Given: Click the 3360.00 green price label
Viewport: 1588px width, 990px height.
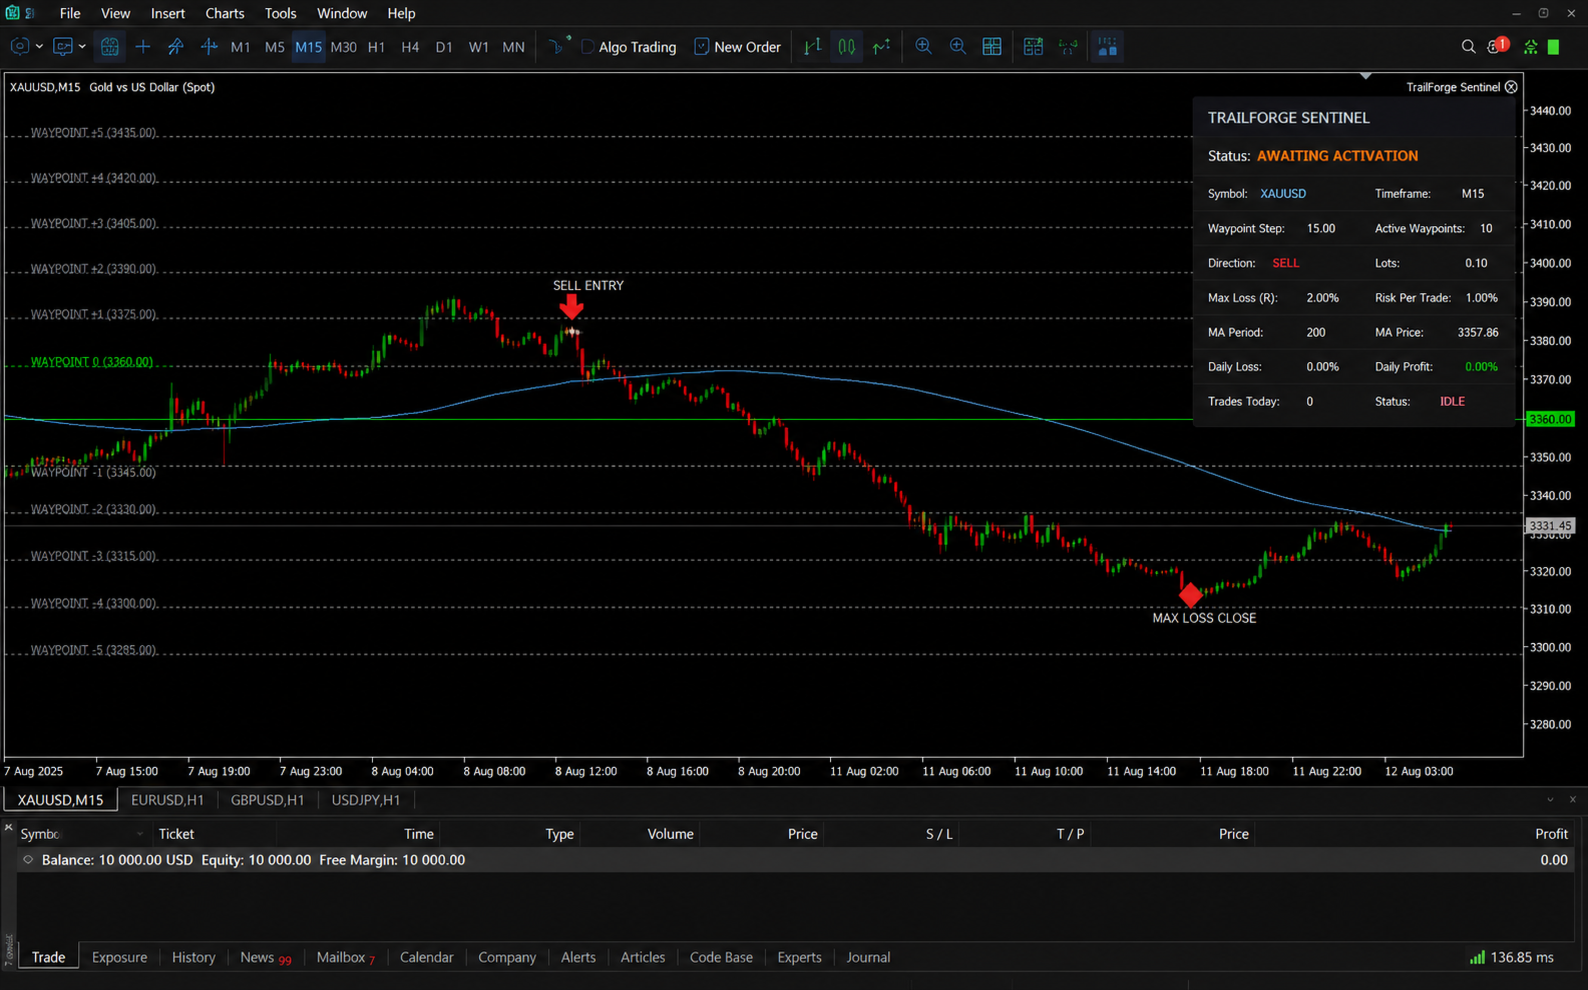Looking at the screenshot, I should [1550, 419].
